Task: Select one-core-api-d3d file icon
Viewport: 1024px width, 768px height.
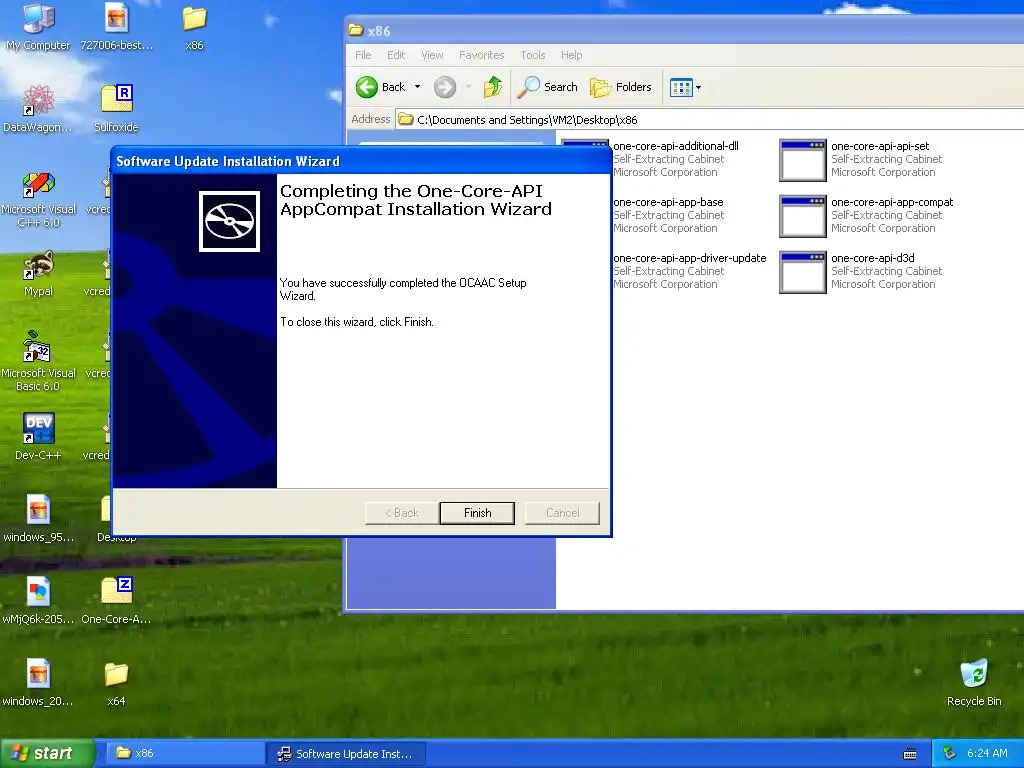Action: point(803,272)
